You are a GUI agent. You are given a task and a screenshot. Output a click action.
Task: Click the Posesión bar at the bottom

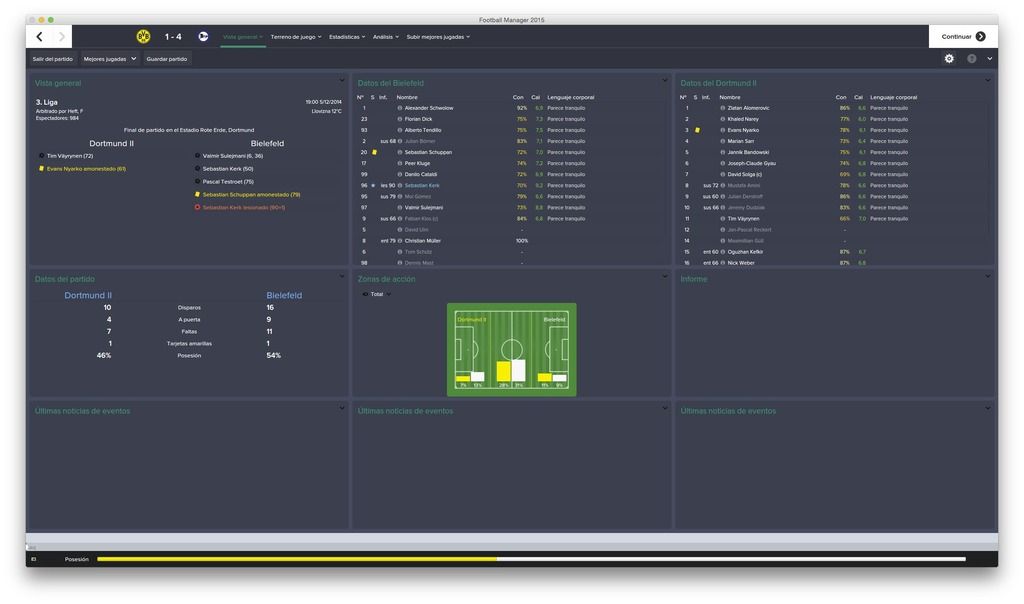[531, 559]
